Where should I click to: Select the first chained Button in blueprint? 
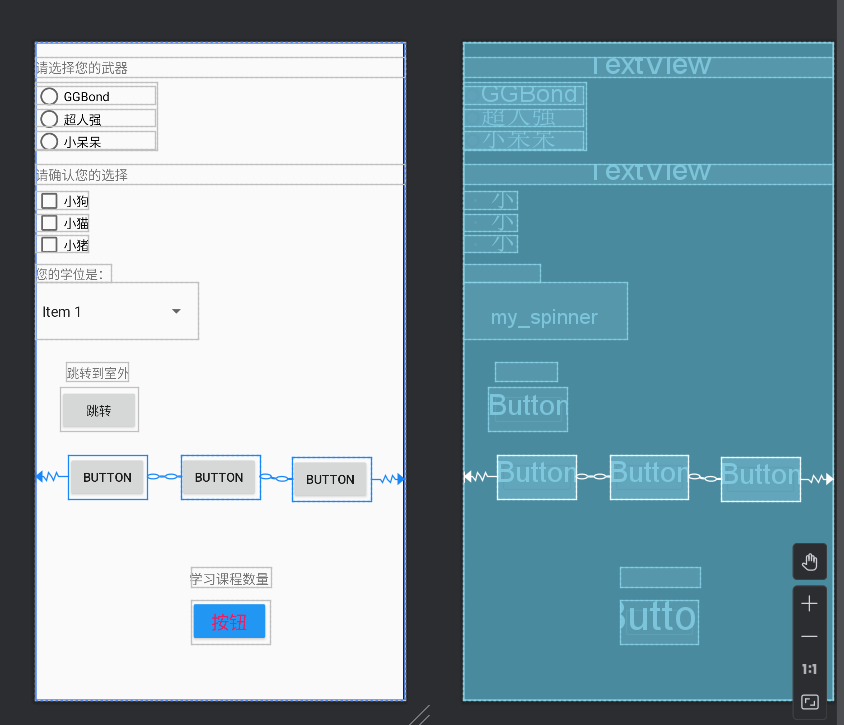pos(537,477)
